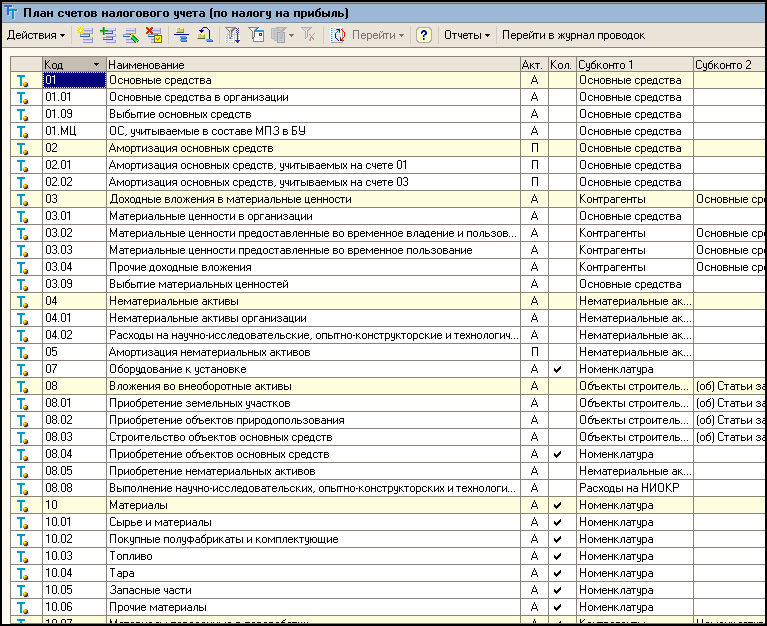This screenshot has width=767, height=626.
Task: Toggle quantity checkmark for account 07
Action: [558, 370]
